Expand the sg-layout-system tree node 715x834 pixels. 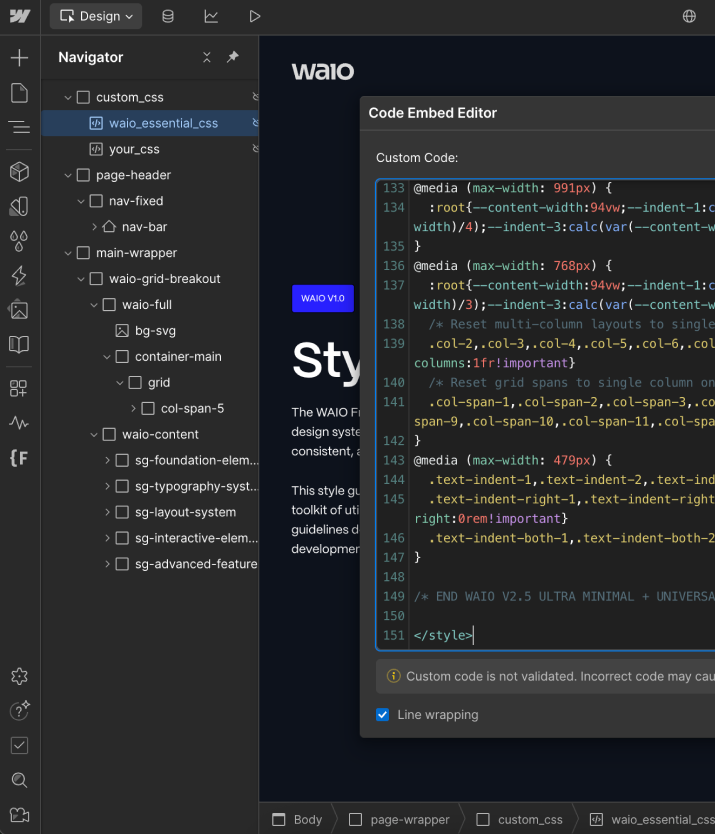pos(107,512)
